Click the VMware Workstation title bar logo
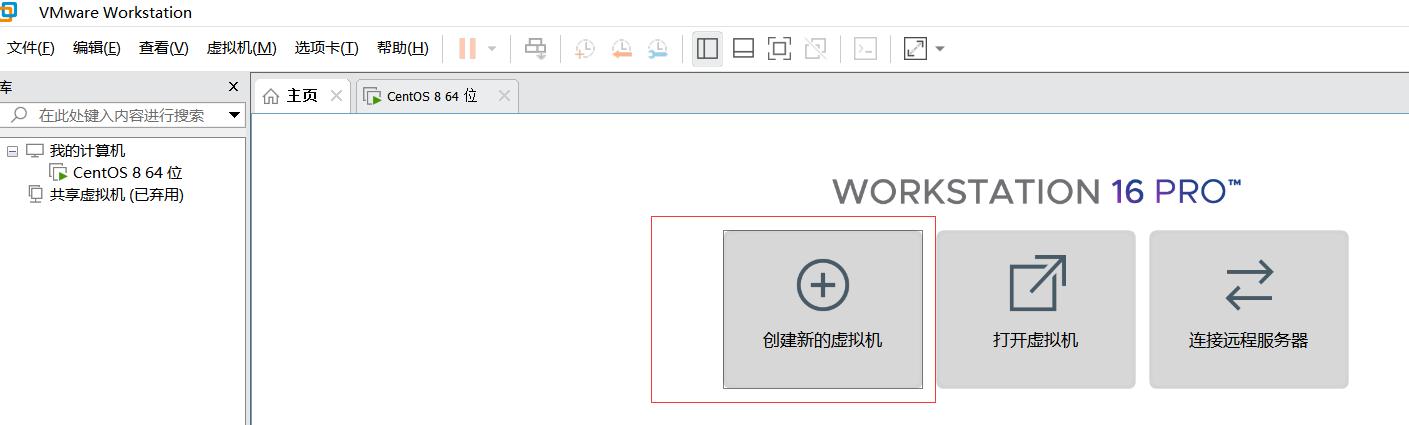 point(8,12)
